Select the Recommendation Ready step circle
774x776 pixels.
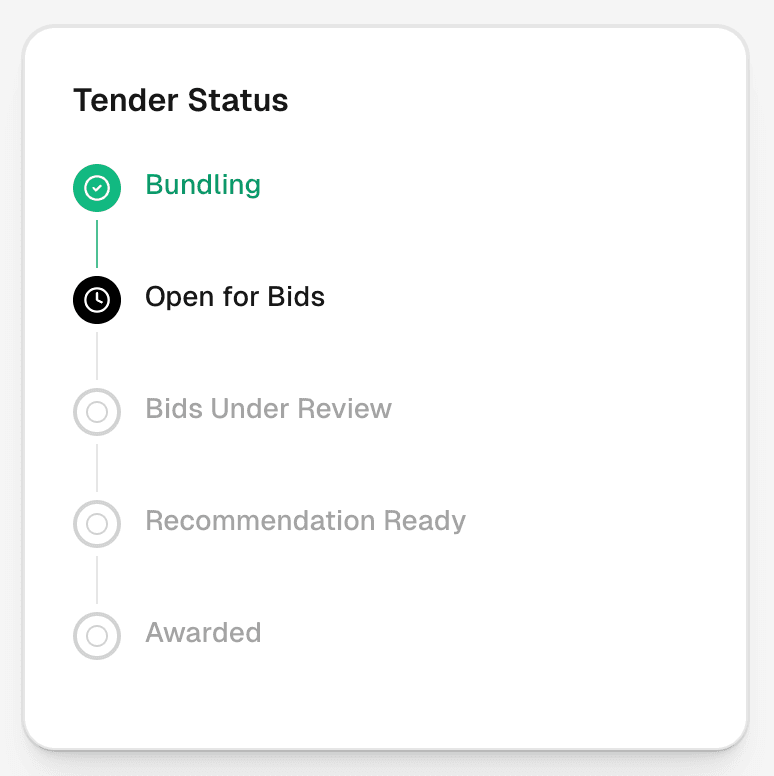(x=97, y=524)
